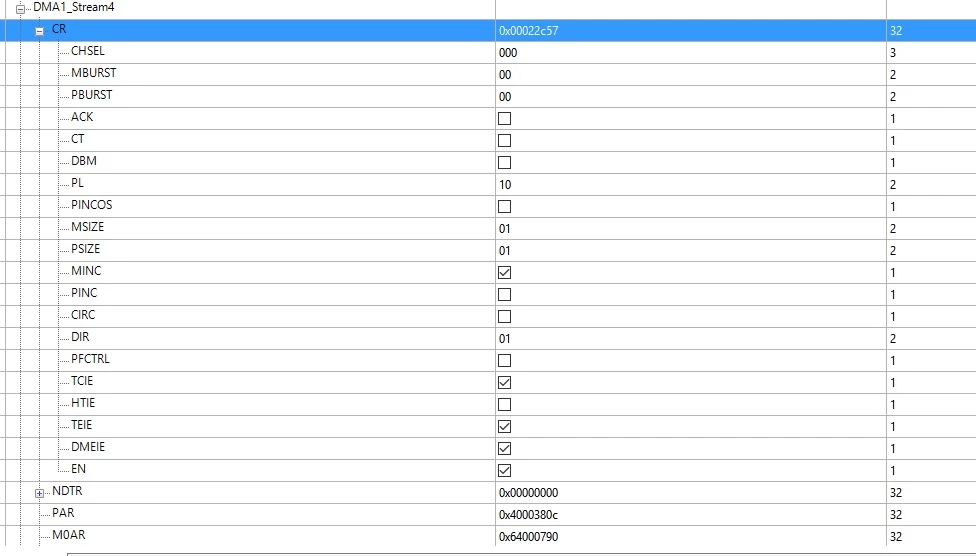
Task: Click the PL value 10
Action: coord(505,185)
